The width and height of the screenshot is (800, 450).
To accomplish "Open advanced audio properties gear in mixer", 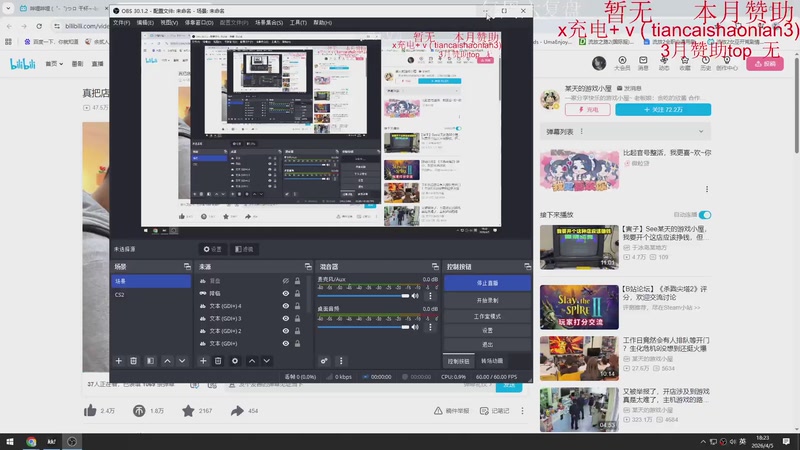I will click(x=324, y=361).
